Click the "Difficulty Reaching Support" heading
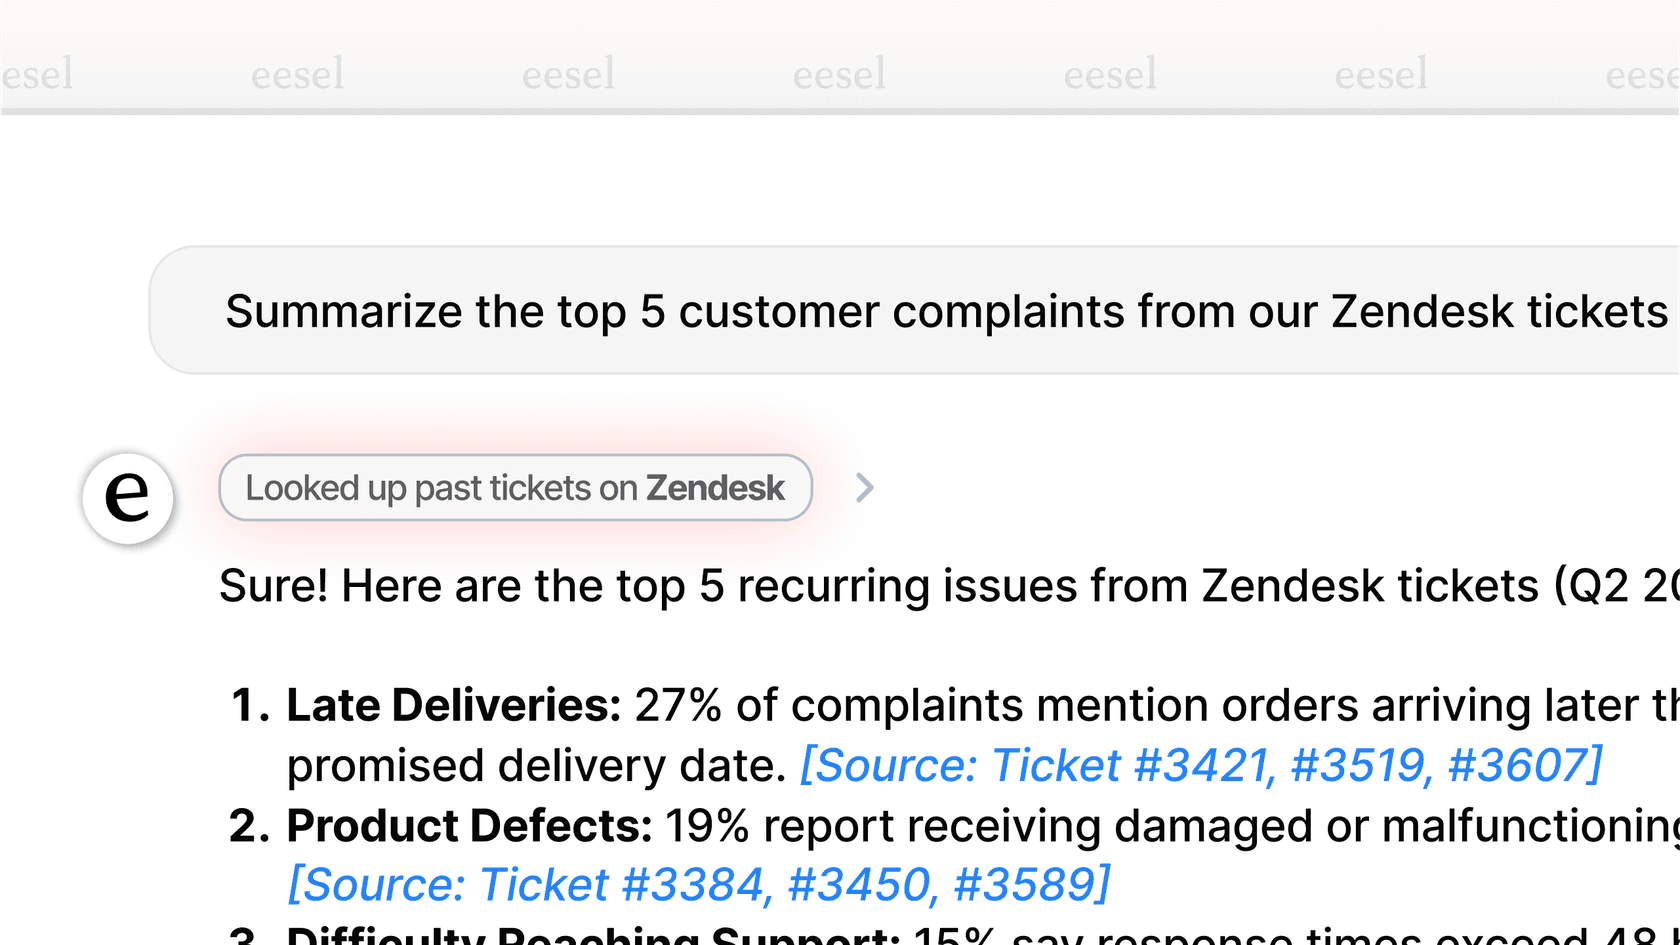 [x=592, y=938]
